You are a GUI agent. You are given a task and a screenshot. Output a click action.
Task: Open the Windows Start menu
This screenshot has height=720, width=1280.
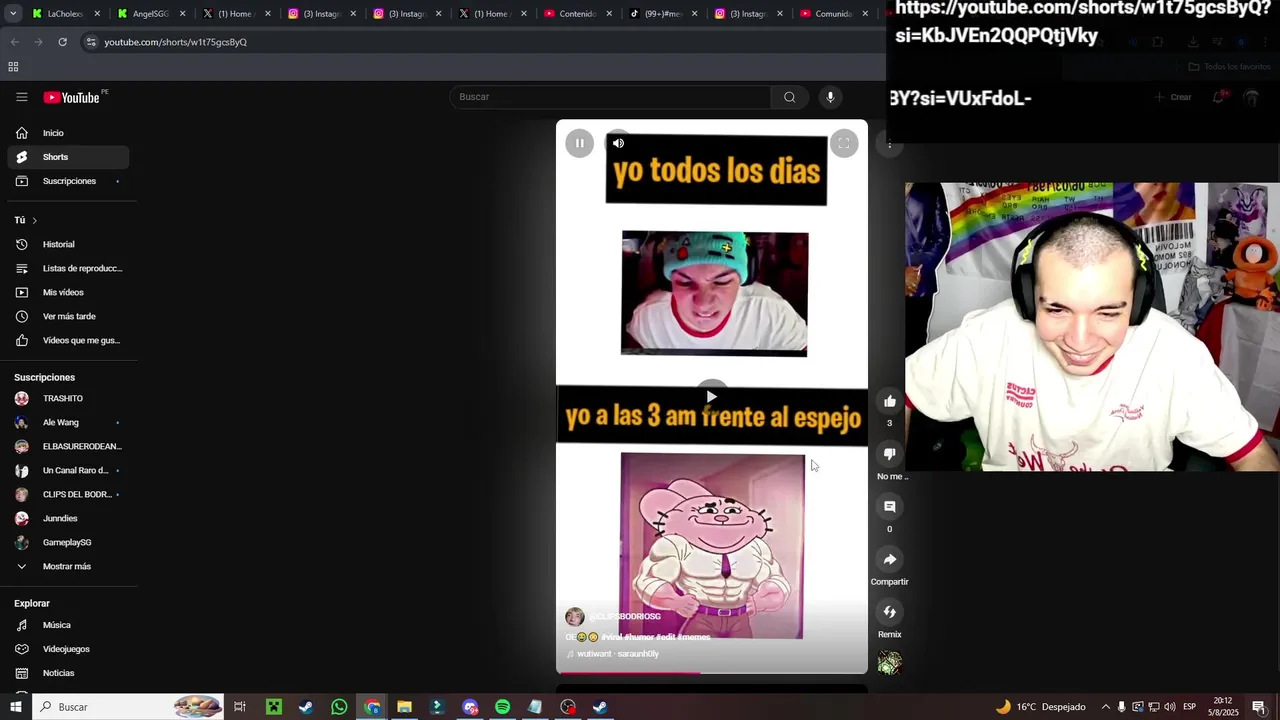[x=15, y=707]
